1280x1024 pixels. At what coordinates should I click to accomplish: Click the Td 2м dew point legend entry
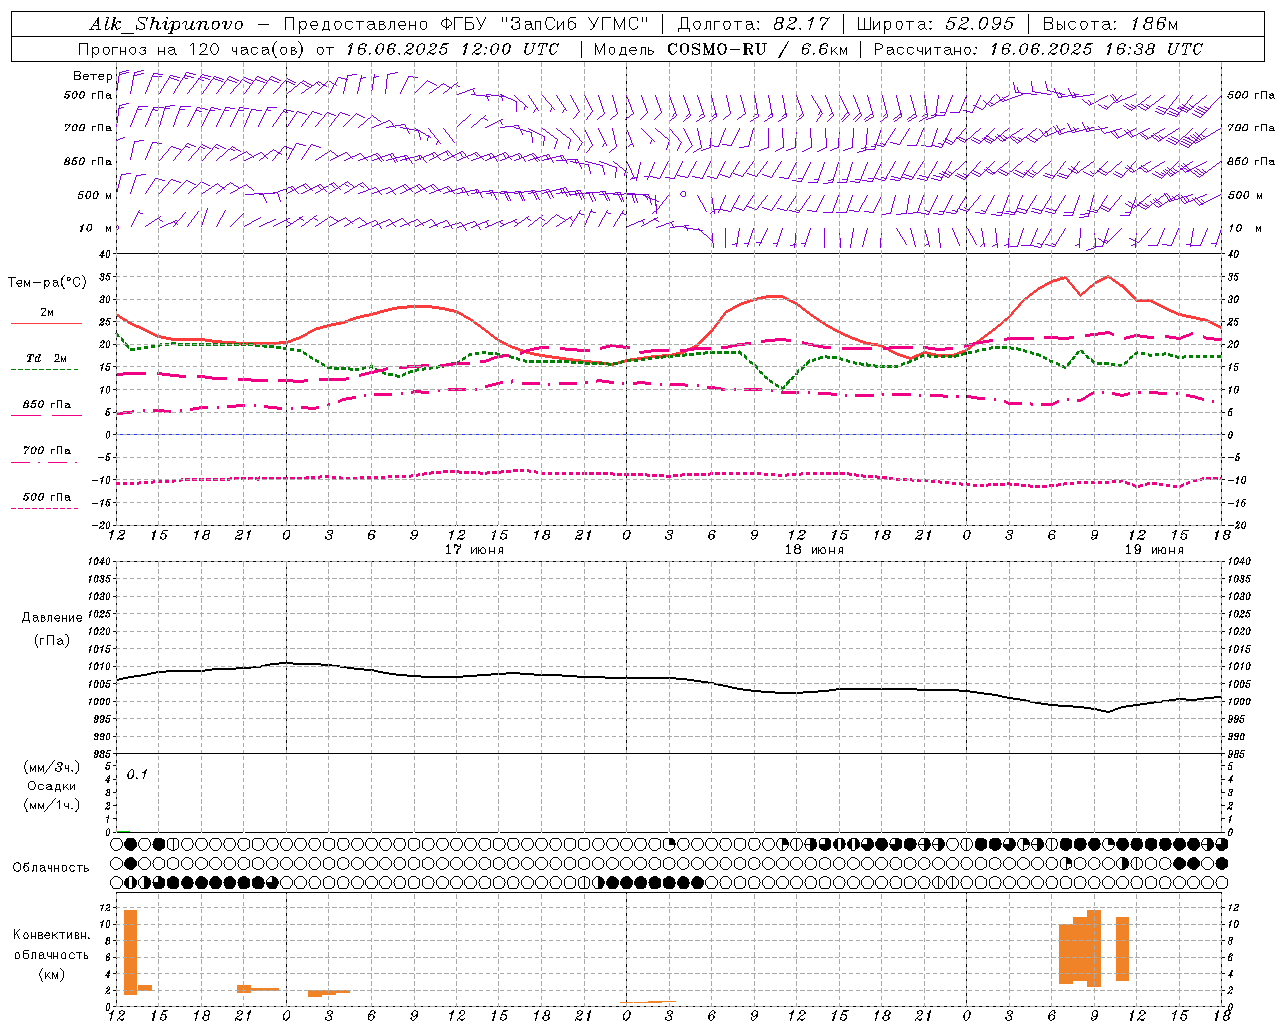pos(47,358)
